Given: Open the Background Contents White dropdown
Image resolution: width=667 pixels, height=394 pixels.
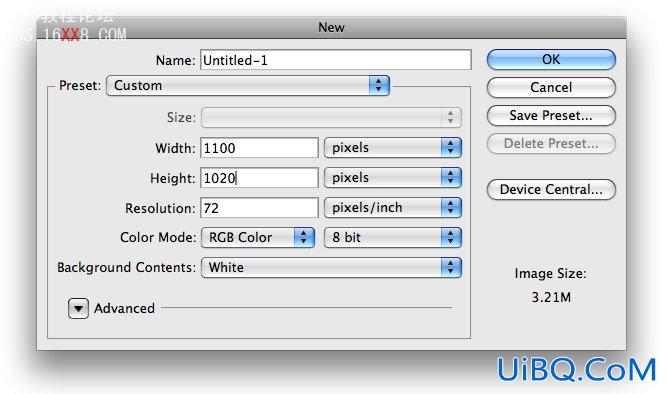Looking at the screenshot, I should (331, 268).
